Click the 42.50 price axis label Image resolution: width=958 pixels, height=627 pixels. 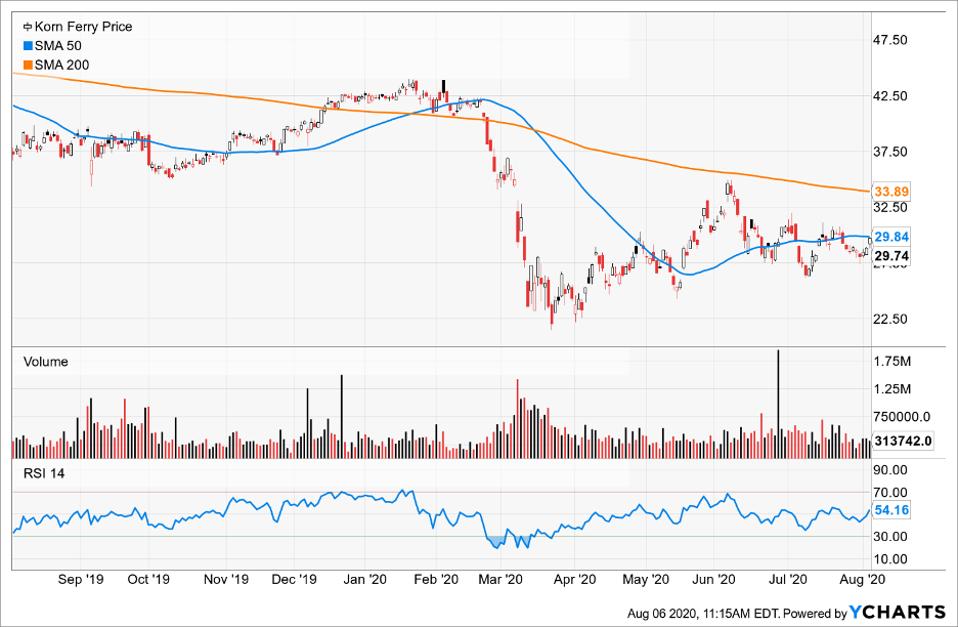pyautogui.click(x=891, y=96)
